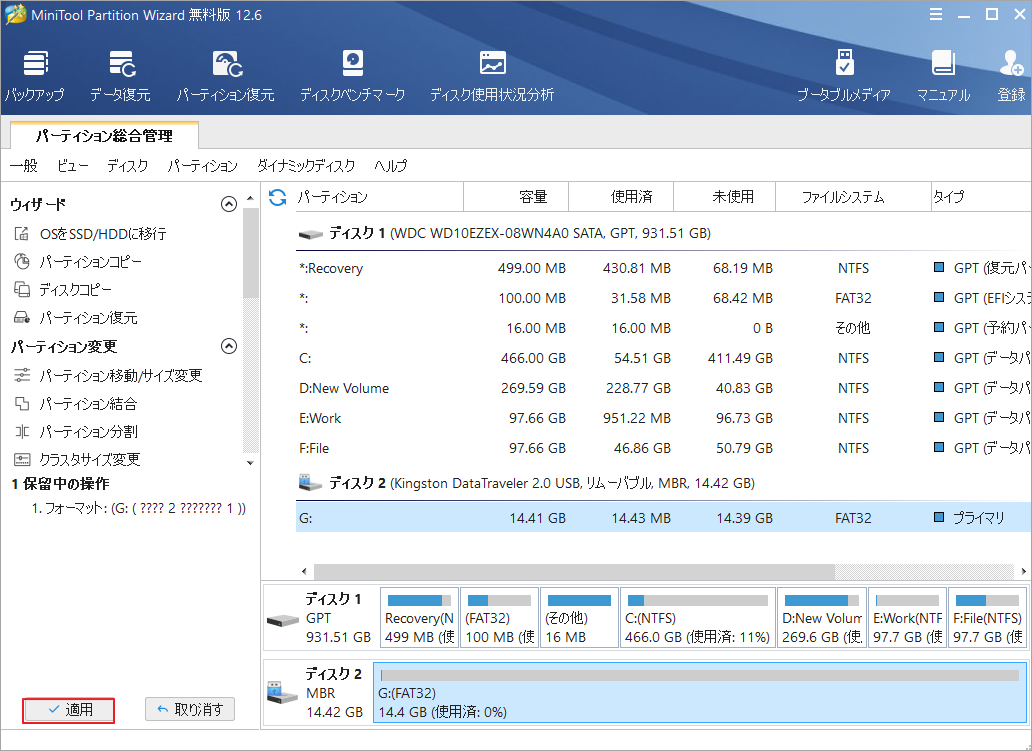Viewport: 1032px width, 751px height.
Task: Apply pending operations with the 適用 button
Action: [68, 710]
